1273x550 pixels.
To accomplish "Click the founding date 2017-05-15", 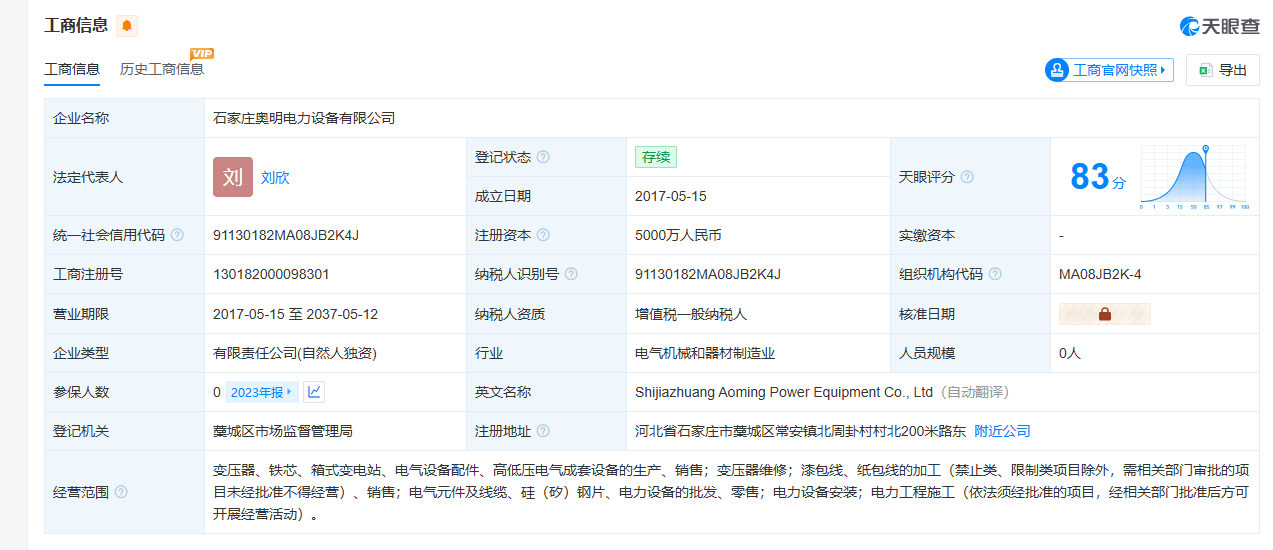I will pos(671,196).
